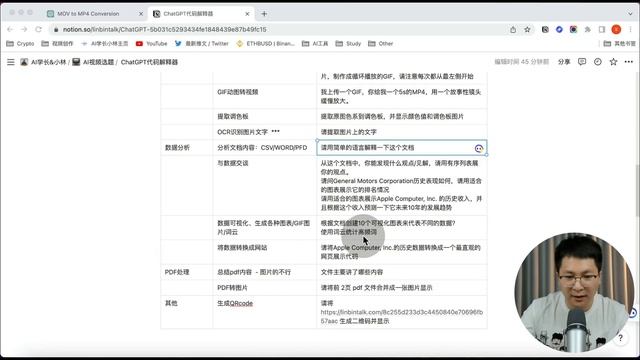Open the Notion sidebar hamburger menu
This screenshot has height=360, width=640.
click(11, 62)
